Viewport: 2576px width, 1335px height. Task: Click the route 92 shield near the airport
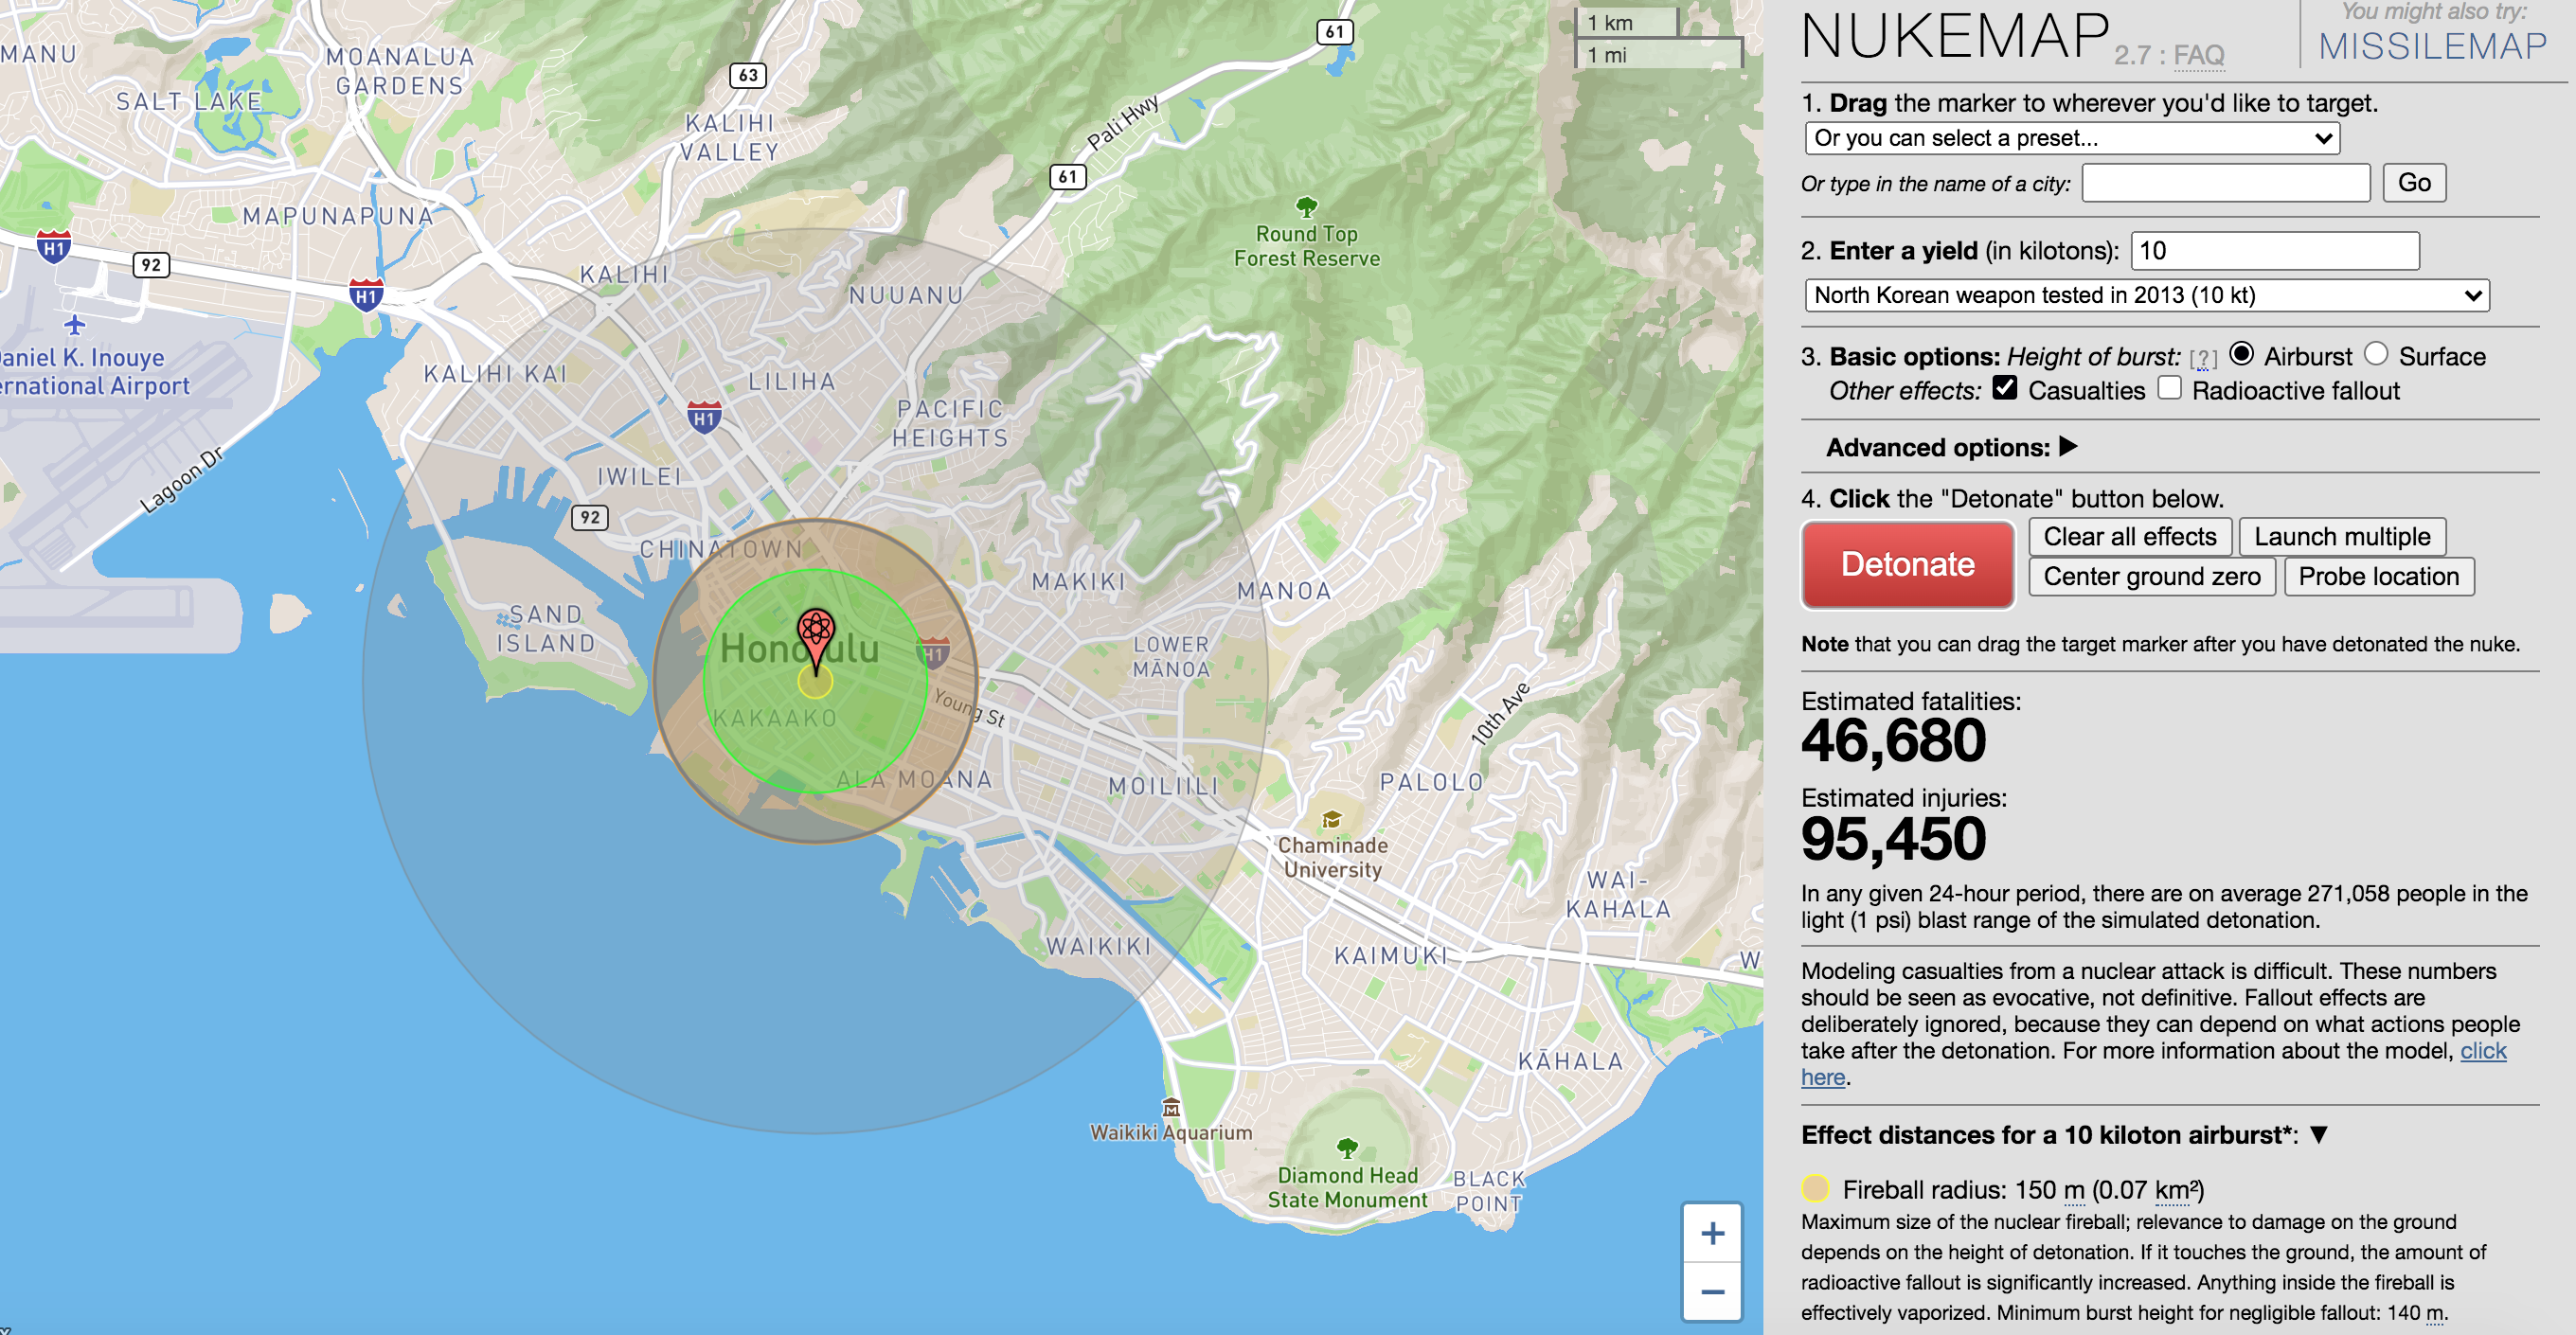pos(151,265)
